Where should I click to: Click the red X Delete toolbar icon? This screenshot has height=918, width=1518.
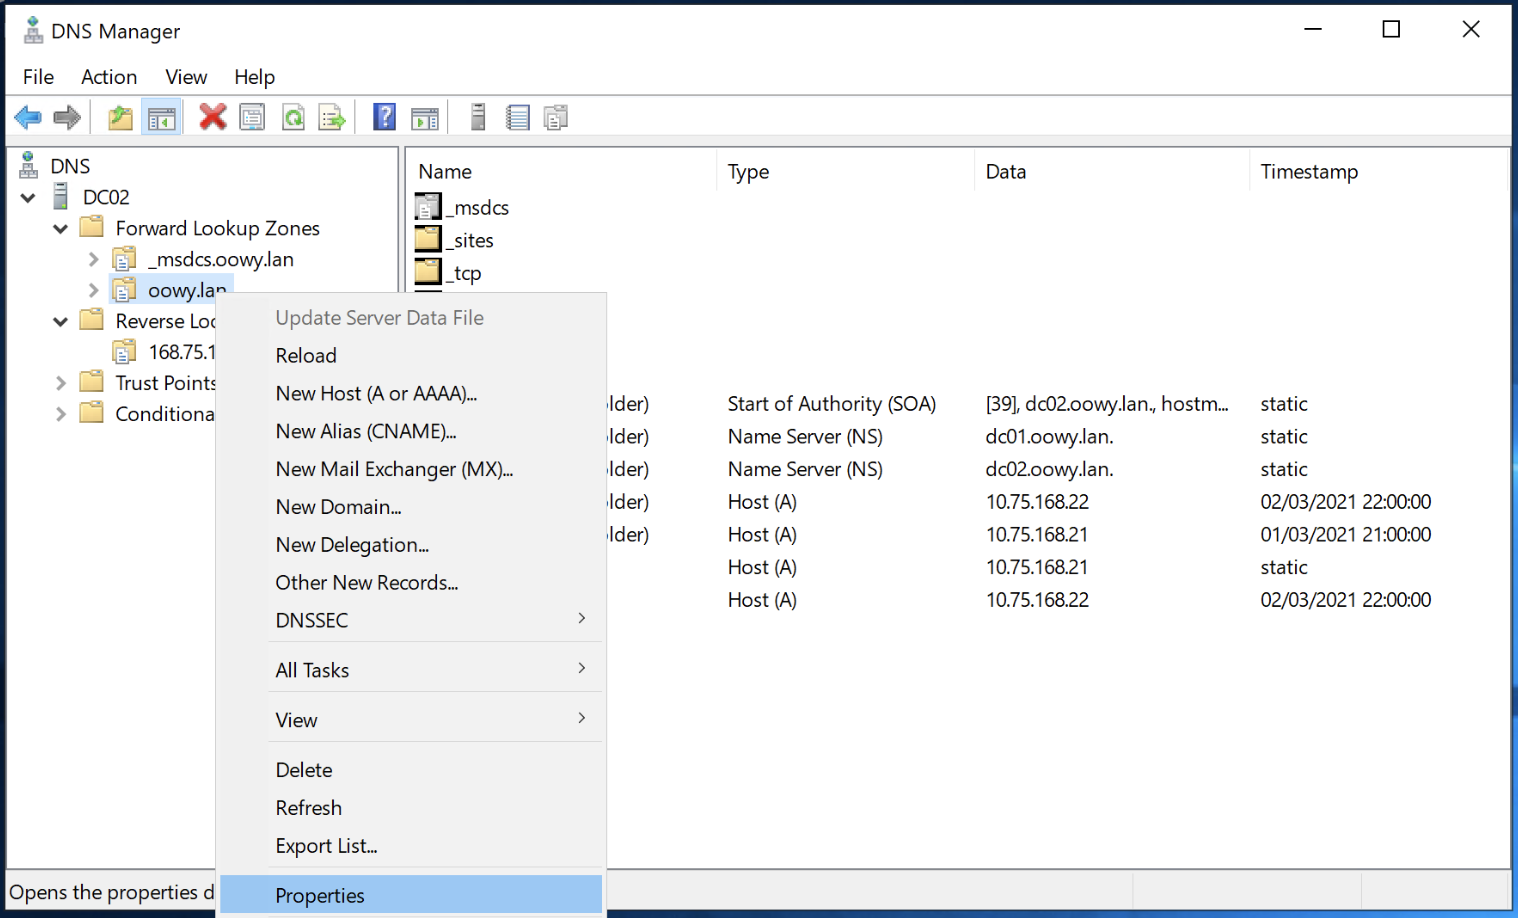(212, 118)
